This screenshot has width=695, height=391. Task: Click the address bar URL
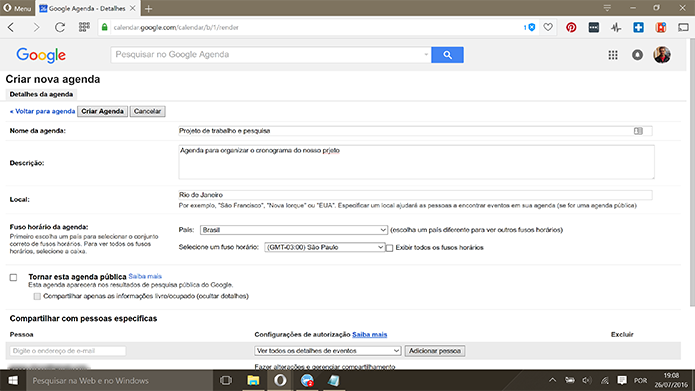pyautogui.click(x=176, y=27)
